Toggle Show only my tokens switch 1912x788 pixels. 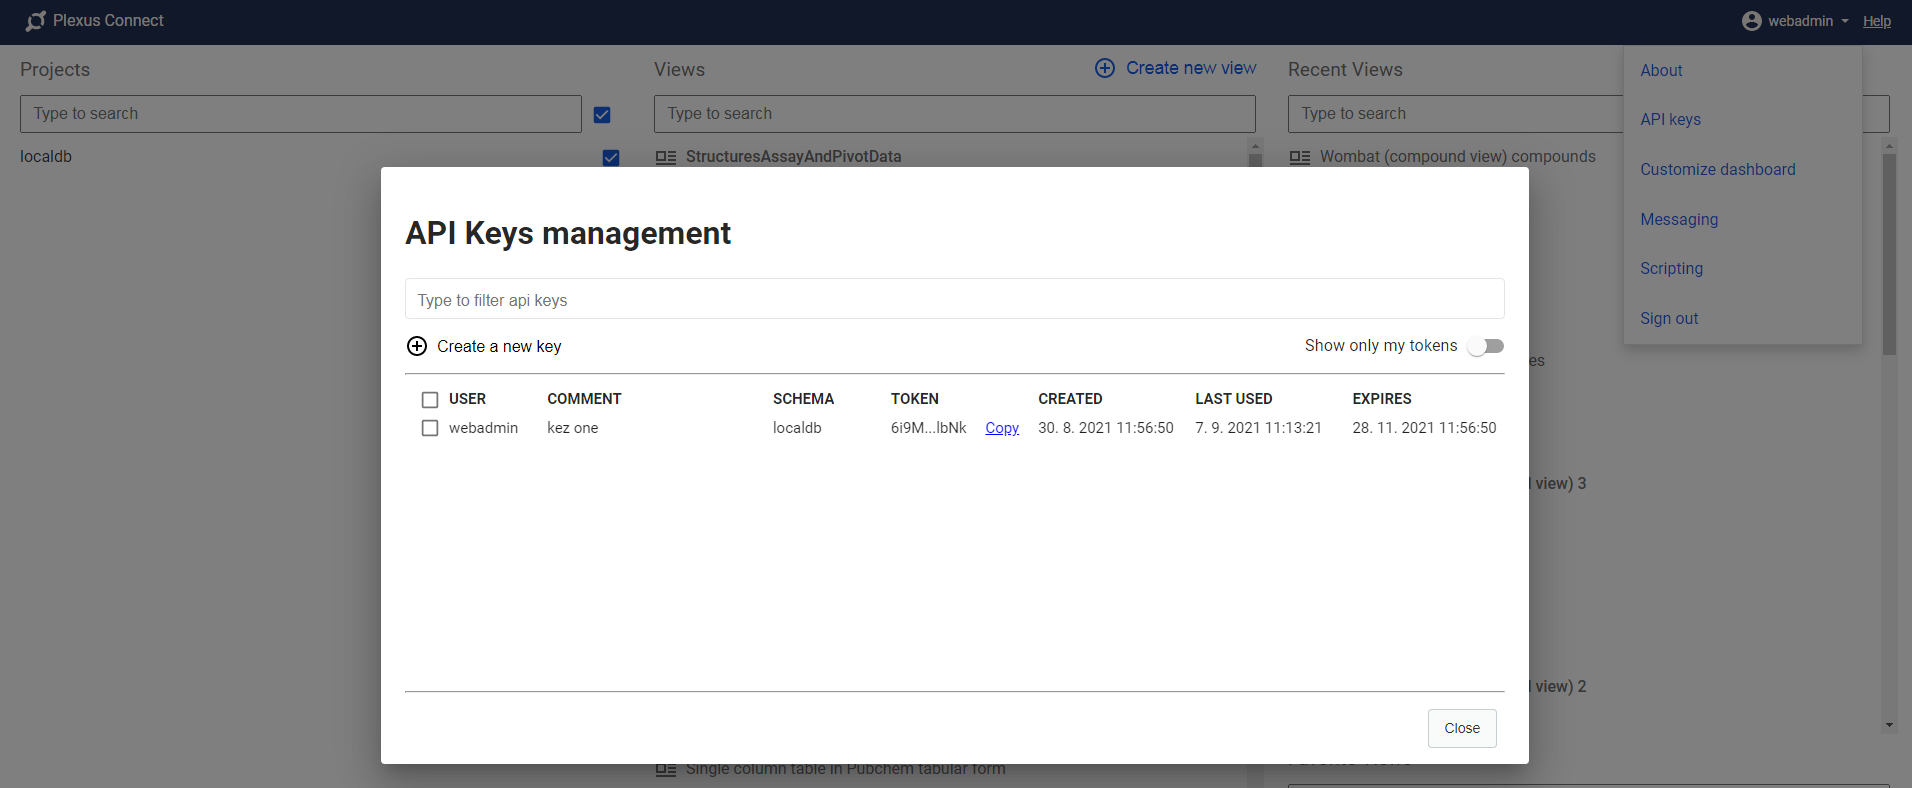pos(1485,346)
